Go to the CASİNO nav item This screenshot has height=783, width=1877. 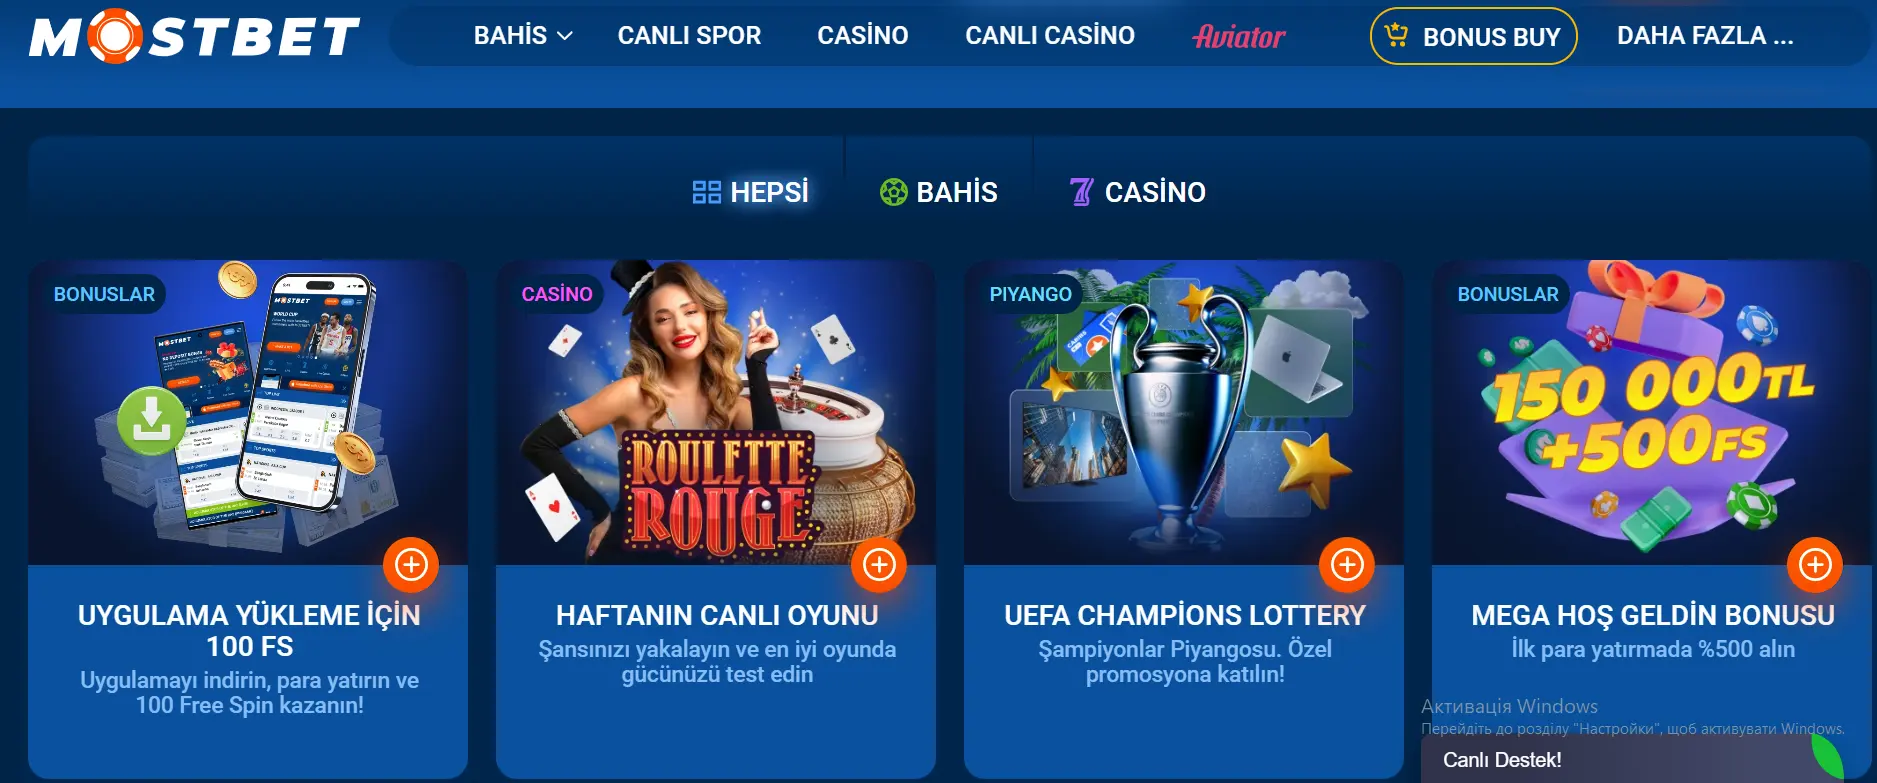[x=862, y=36]
